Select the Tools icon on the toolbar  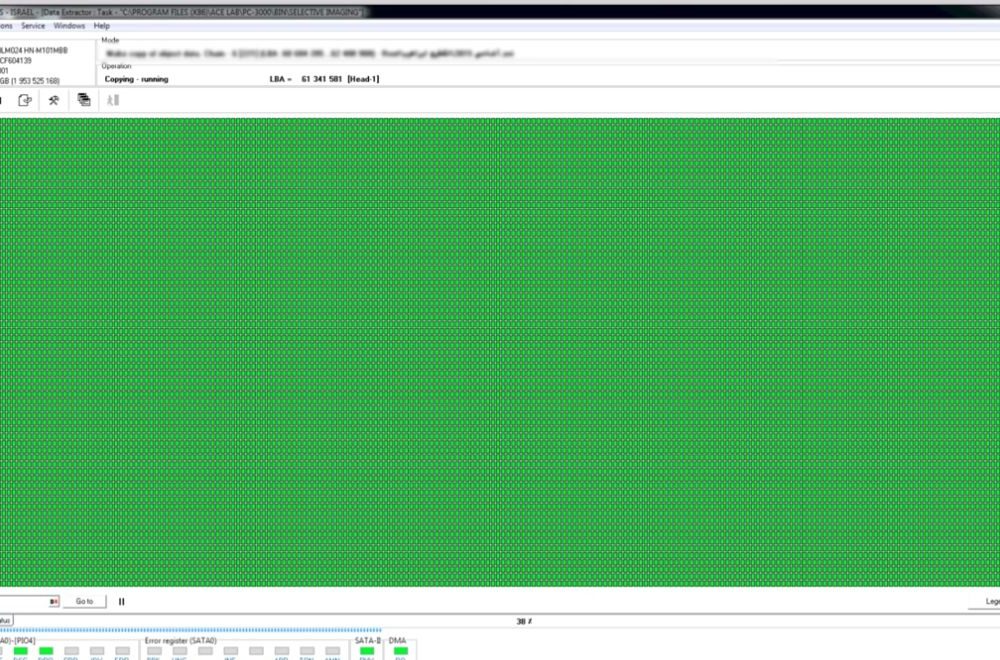pyautogui.click(x=54, y=100)
